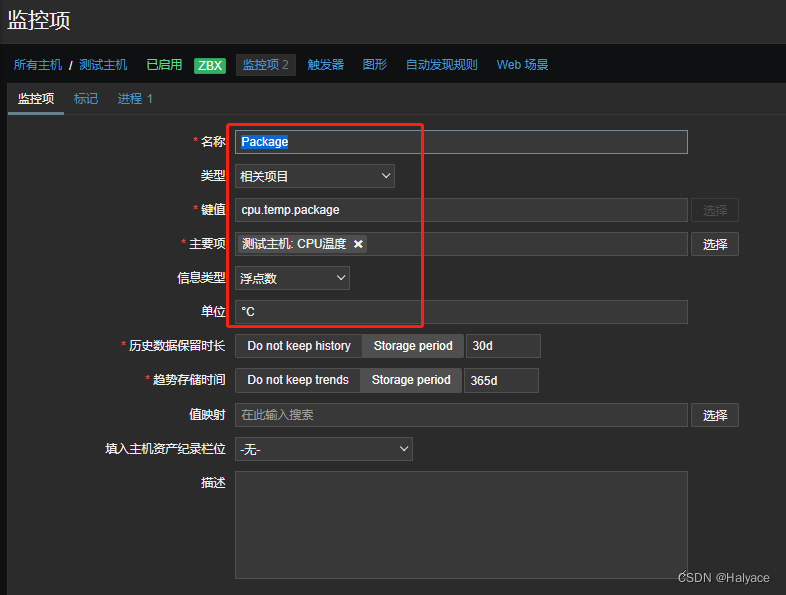Open the 填入主机资产纪录栏位 dropdown
Image resolution: width=786 pixels, height=595 pixels.
pyautogui.click(x=323, y=449)
